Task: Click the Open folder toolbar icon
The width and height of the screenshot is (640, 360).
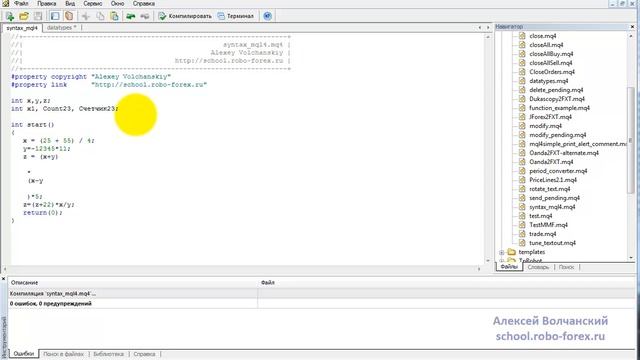Action: point(24,16)
